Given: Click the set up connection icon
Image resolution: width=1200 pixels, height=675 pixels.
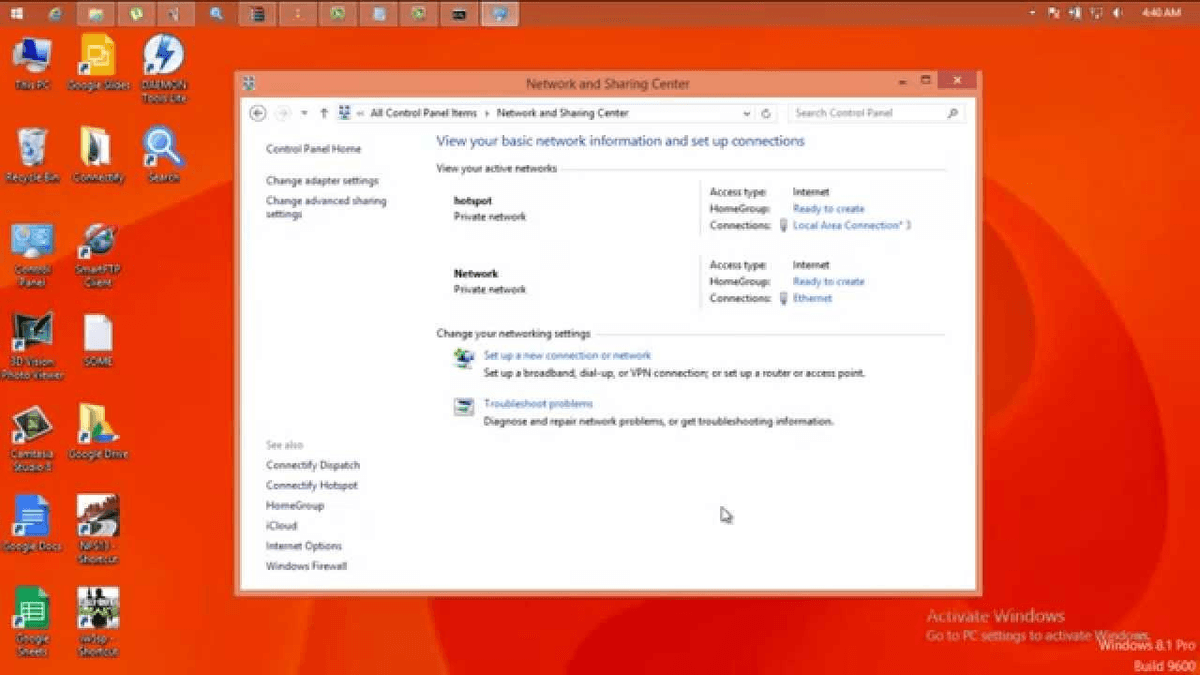Looking at the screenshot, I should tap(463, 359).
